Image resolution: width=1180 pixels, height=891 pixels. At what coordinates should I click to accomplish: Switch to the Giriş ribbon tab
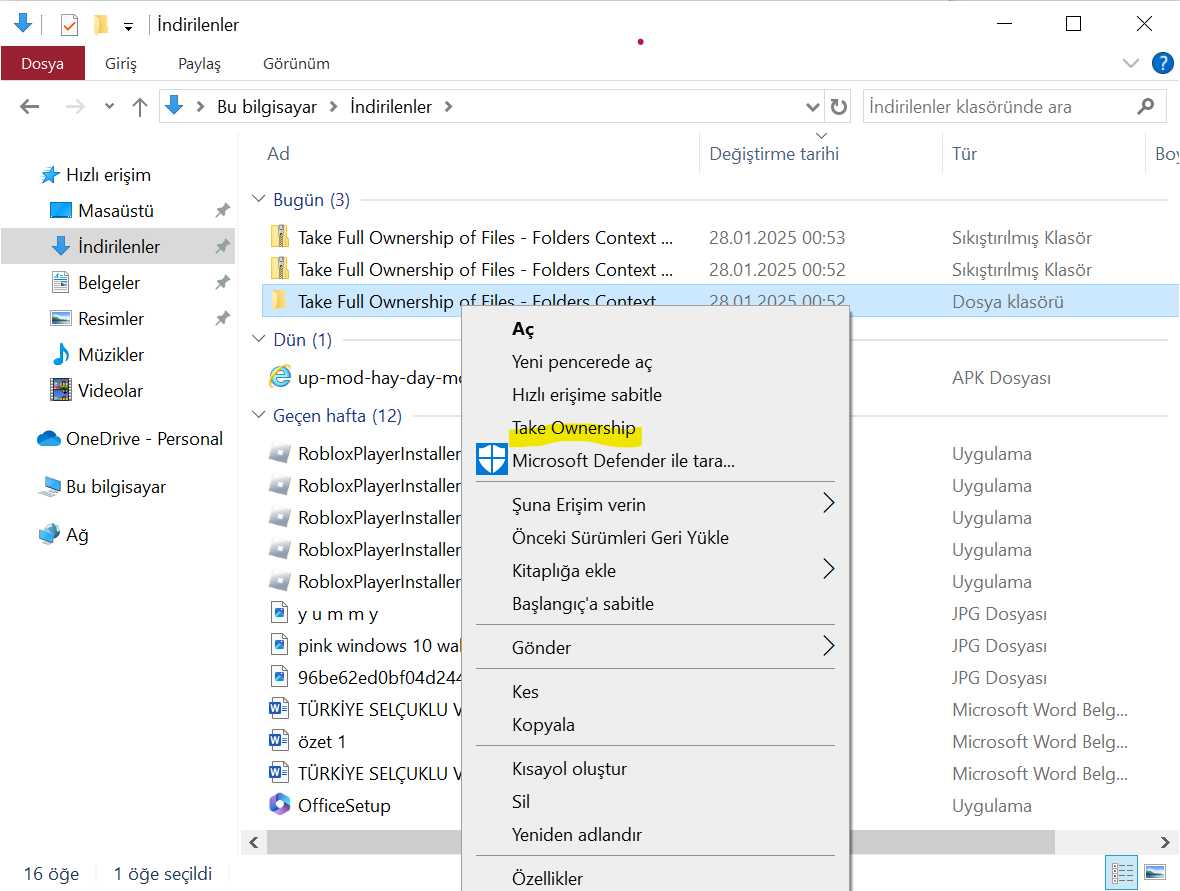click(x=120, y=63)
